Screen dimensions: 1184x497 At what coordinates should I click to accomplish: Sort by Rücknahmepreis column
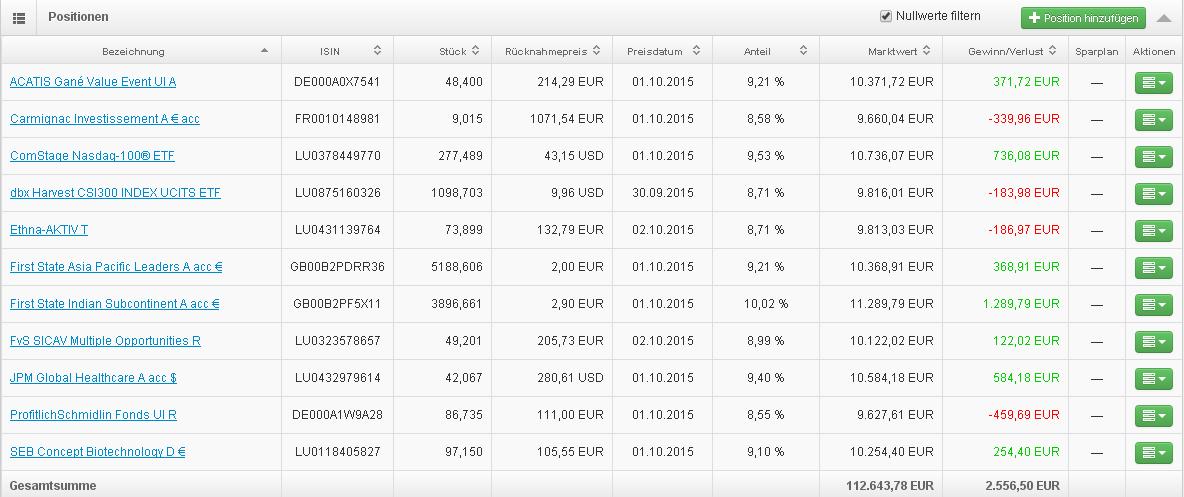pos(551,51)
